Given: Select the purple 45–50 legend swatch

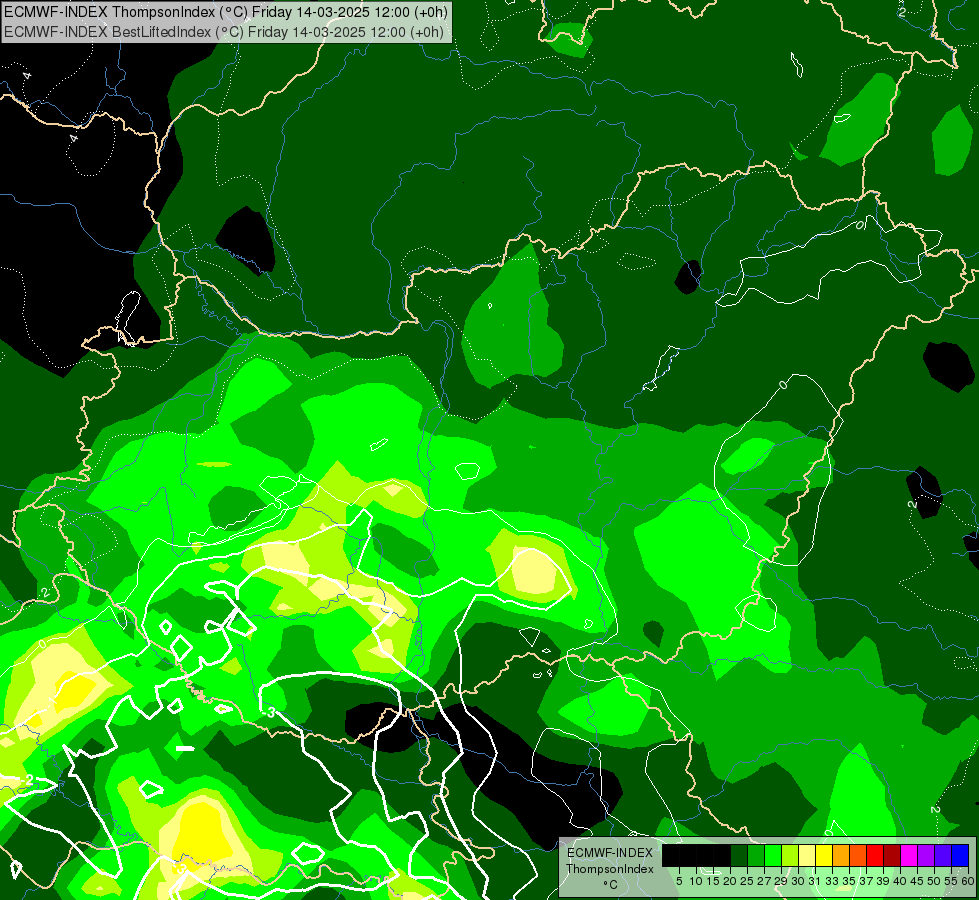Looking at the screenshot, I should tap(926, 855).
